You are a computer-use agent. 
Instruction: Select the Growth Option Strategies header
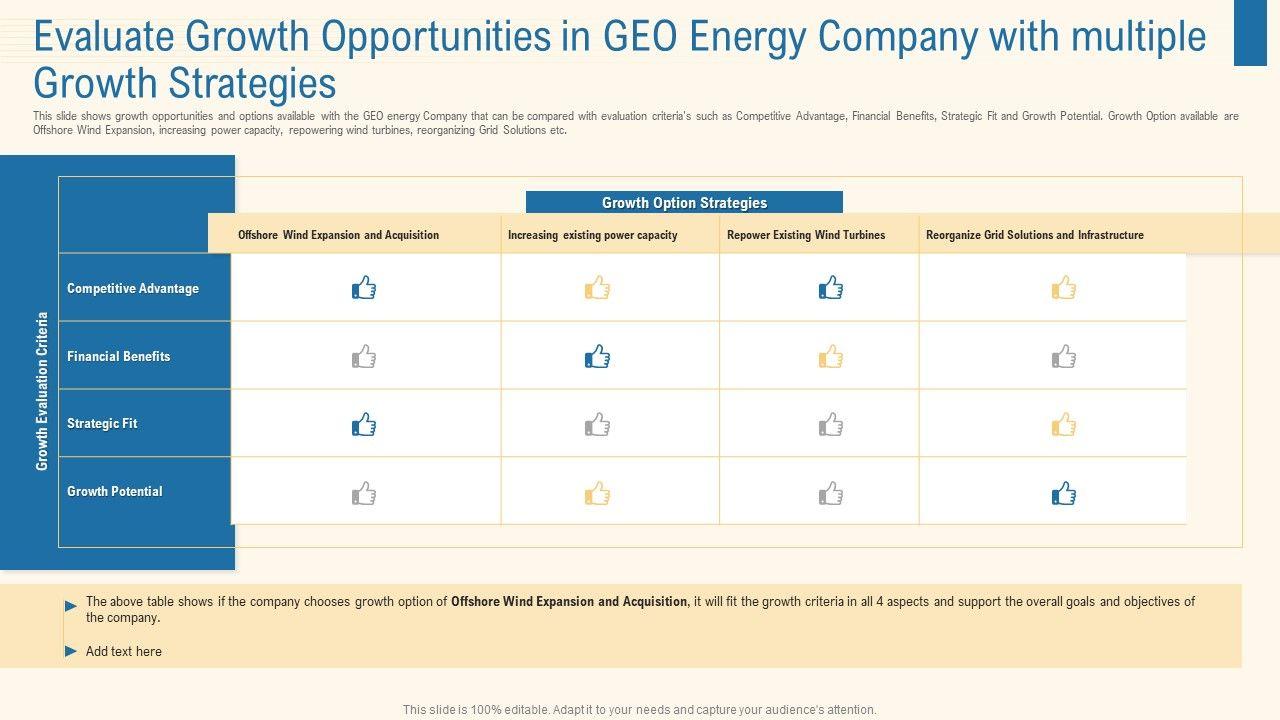(684, 203)
